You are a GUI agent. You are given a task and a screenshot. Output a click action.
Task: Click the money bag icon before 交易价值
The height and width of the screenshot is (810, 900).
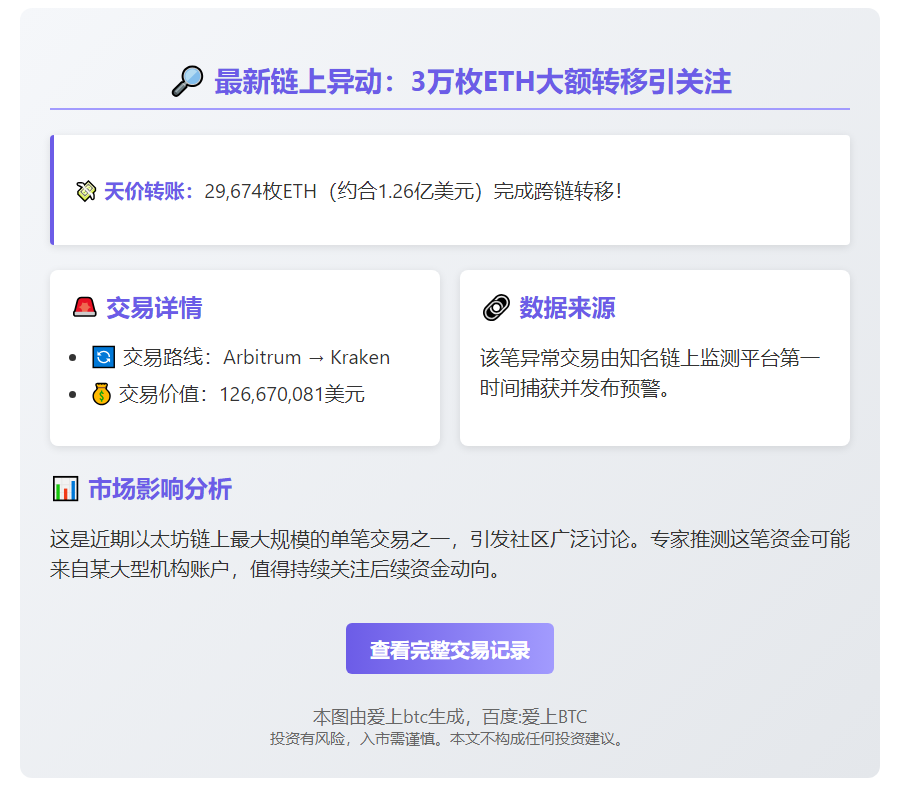pyautogui.click(x=103, y=394)
